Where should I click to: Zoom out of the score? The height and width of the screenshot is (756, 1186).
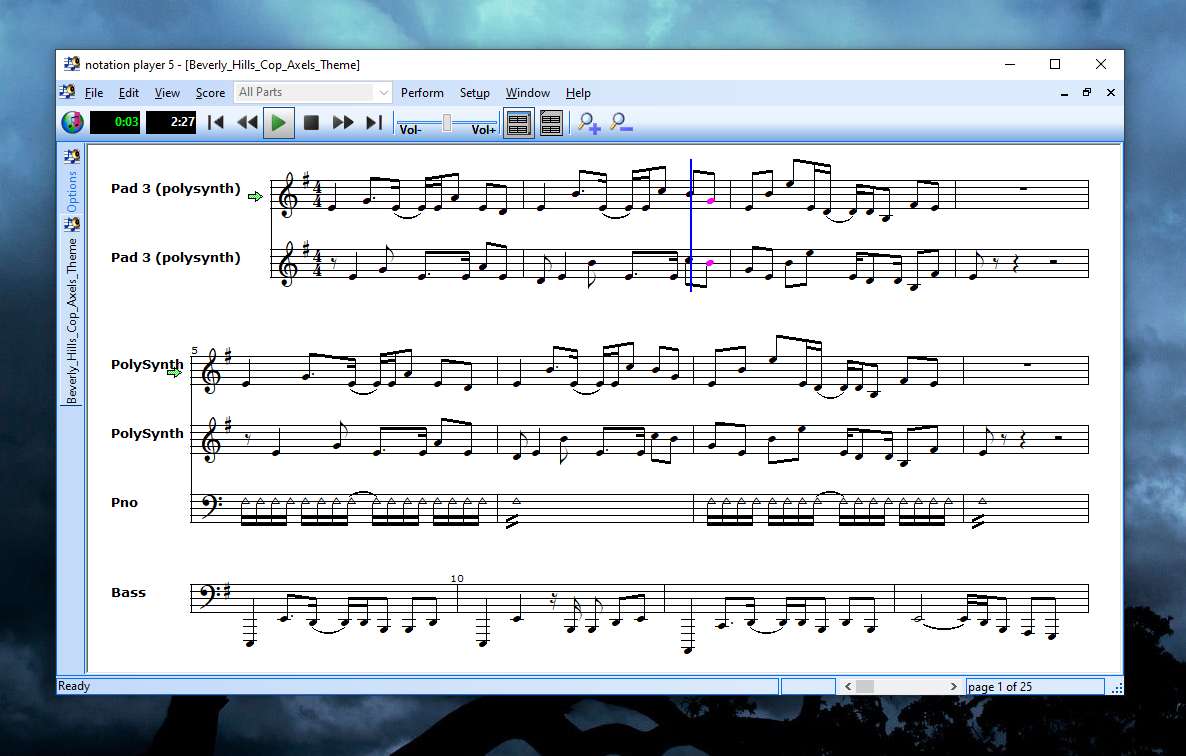point(620,122)
